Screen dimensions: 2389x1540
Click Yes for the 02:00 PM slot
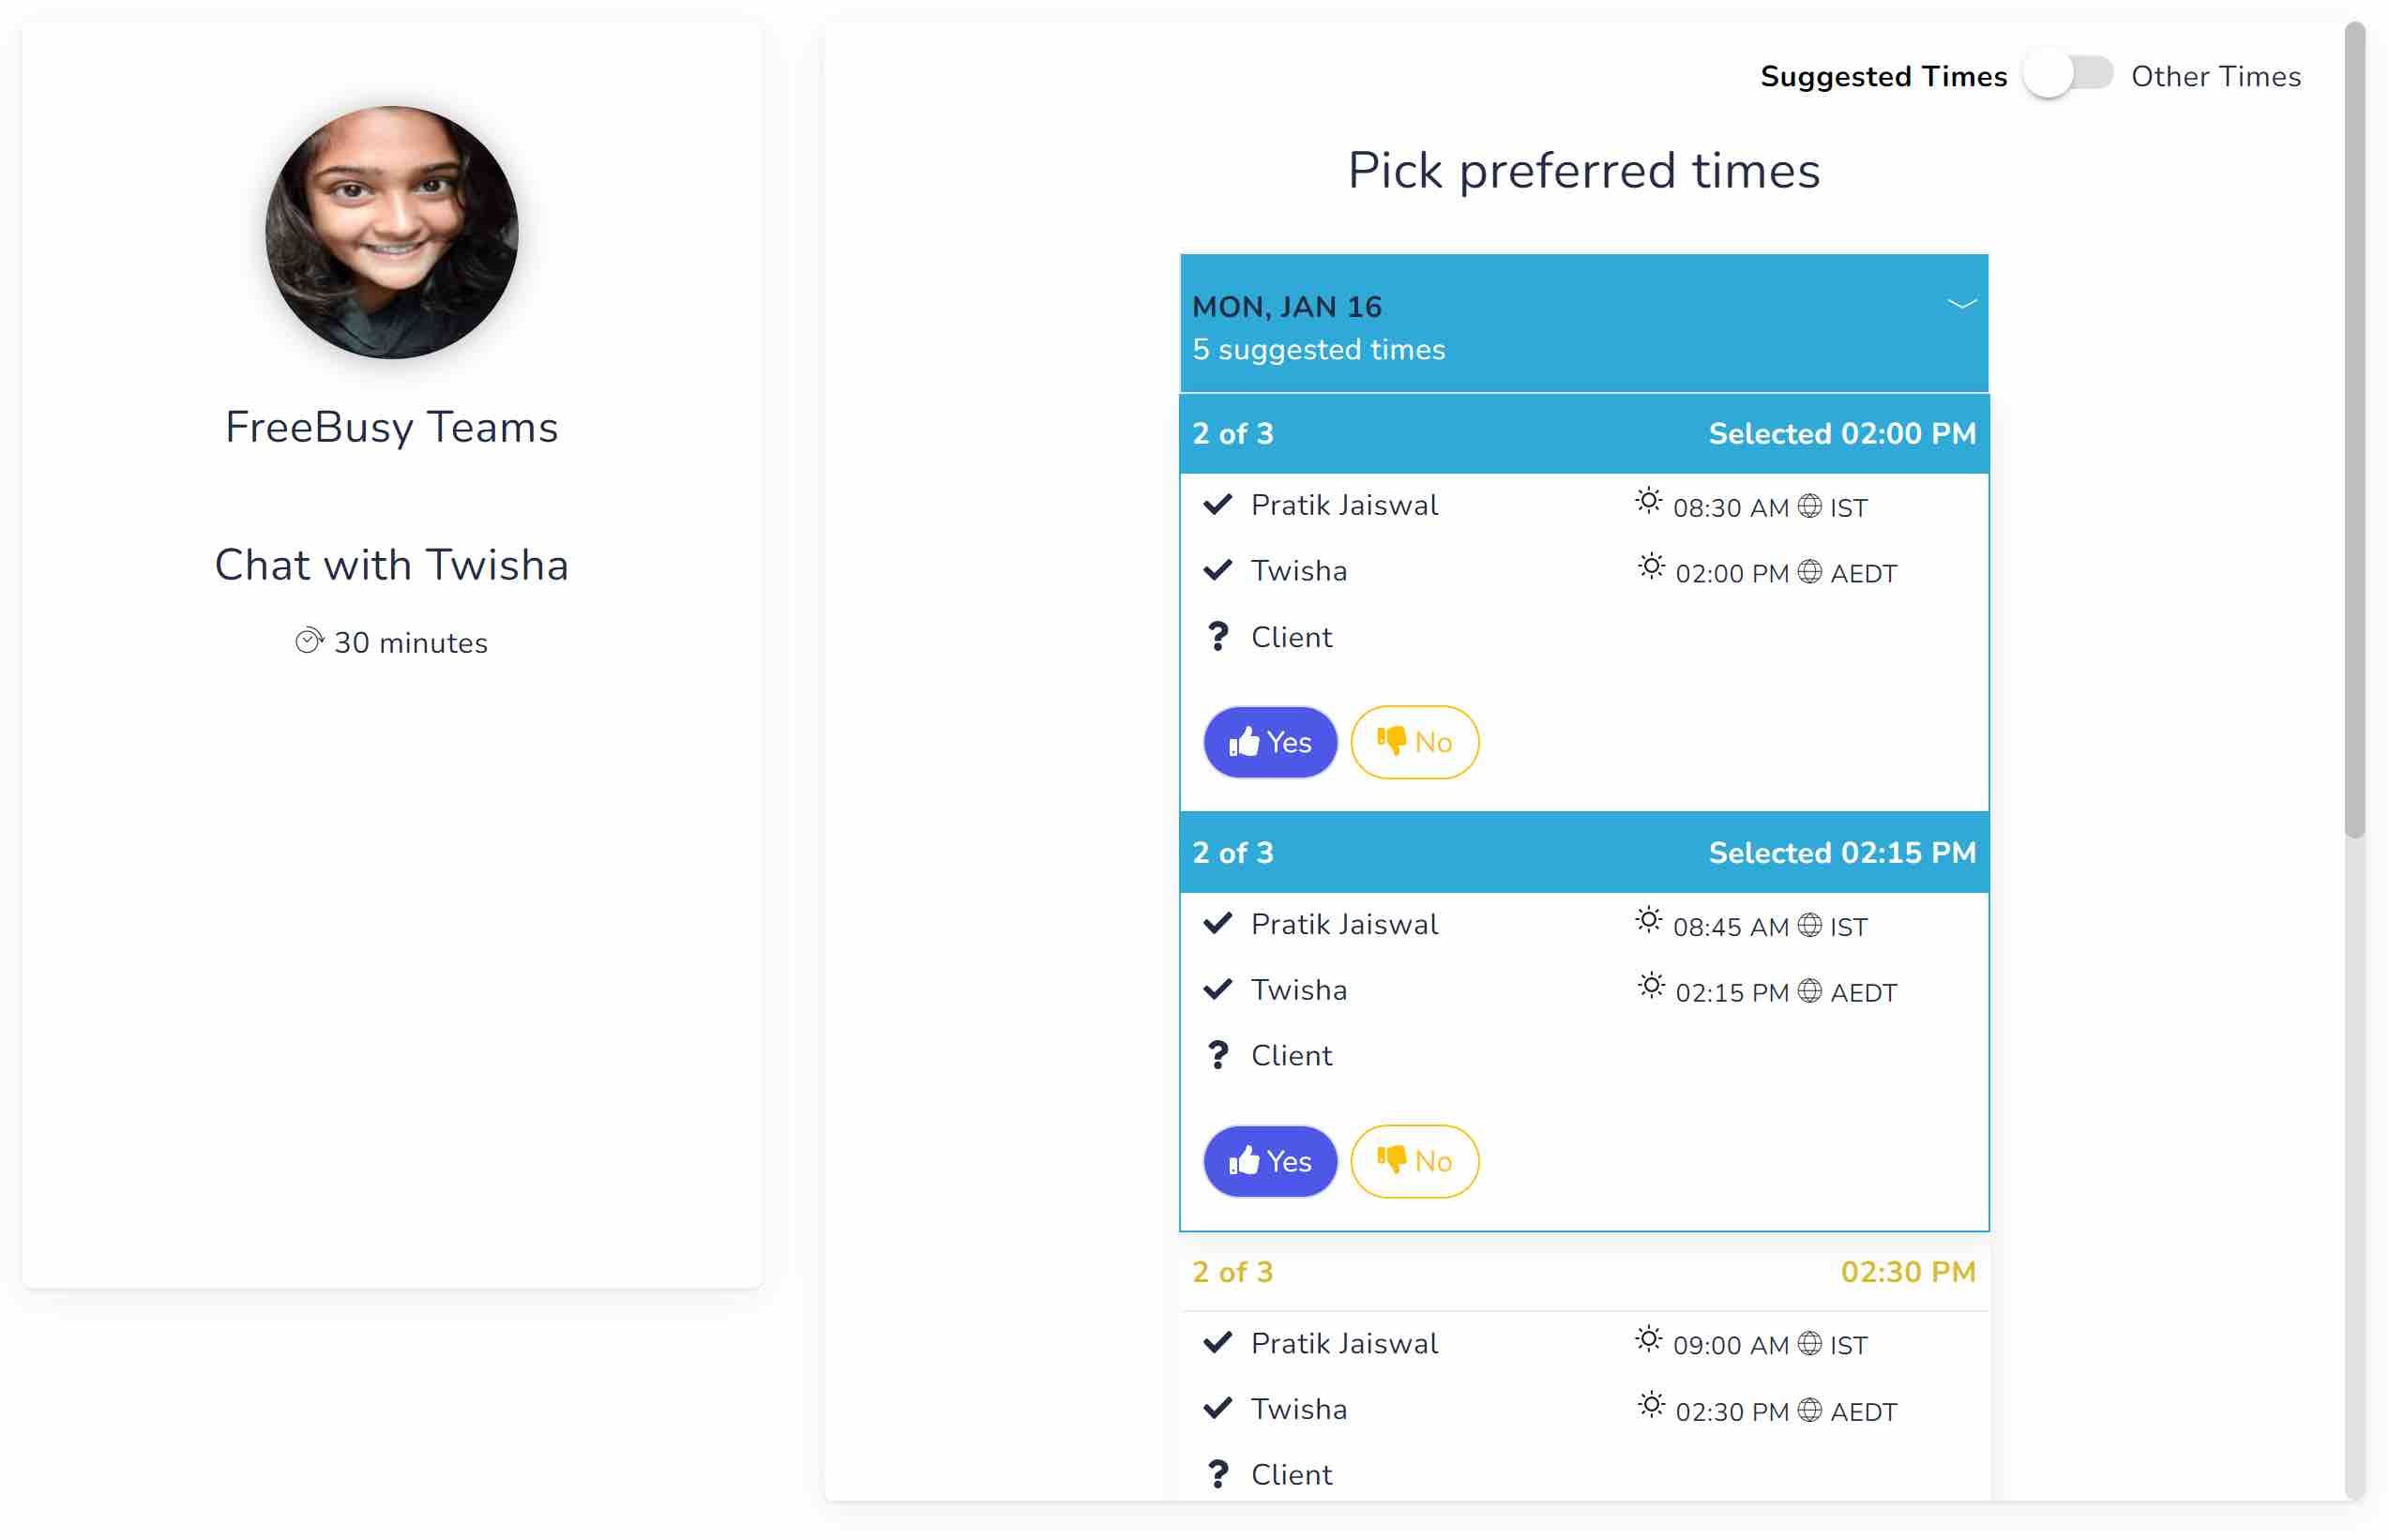coord(1269,742)
